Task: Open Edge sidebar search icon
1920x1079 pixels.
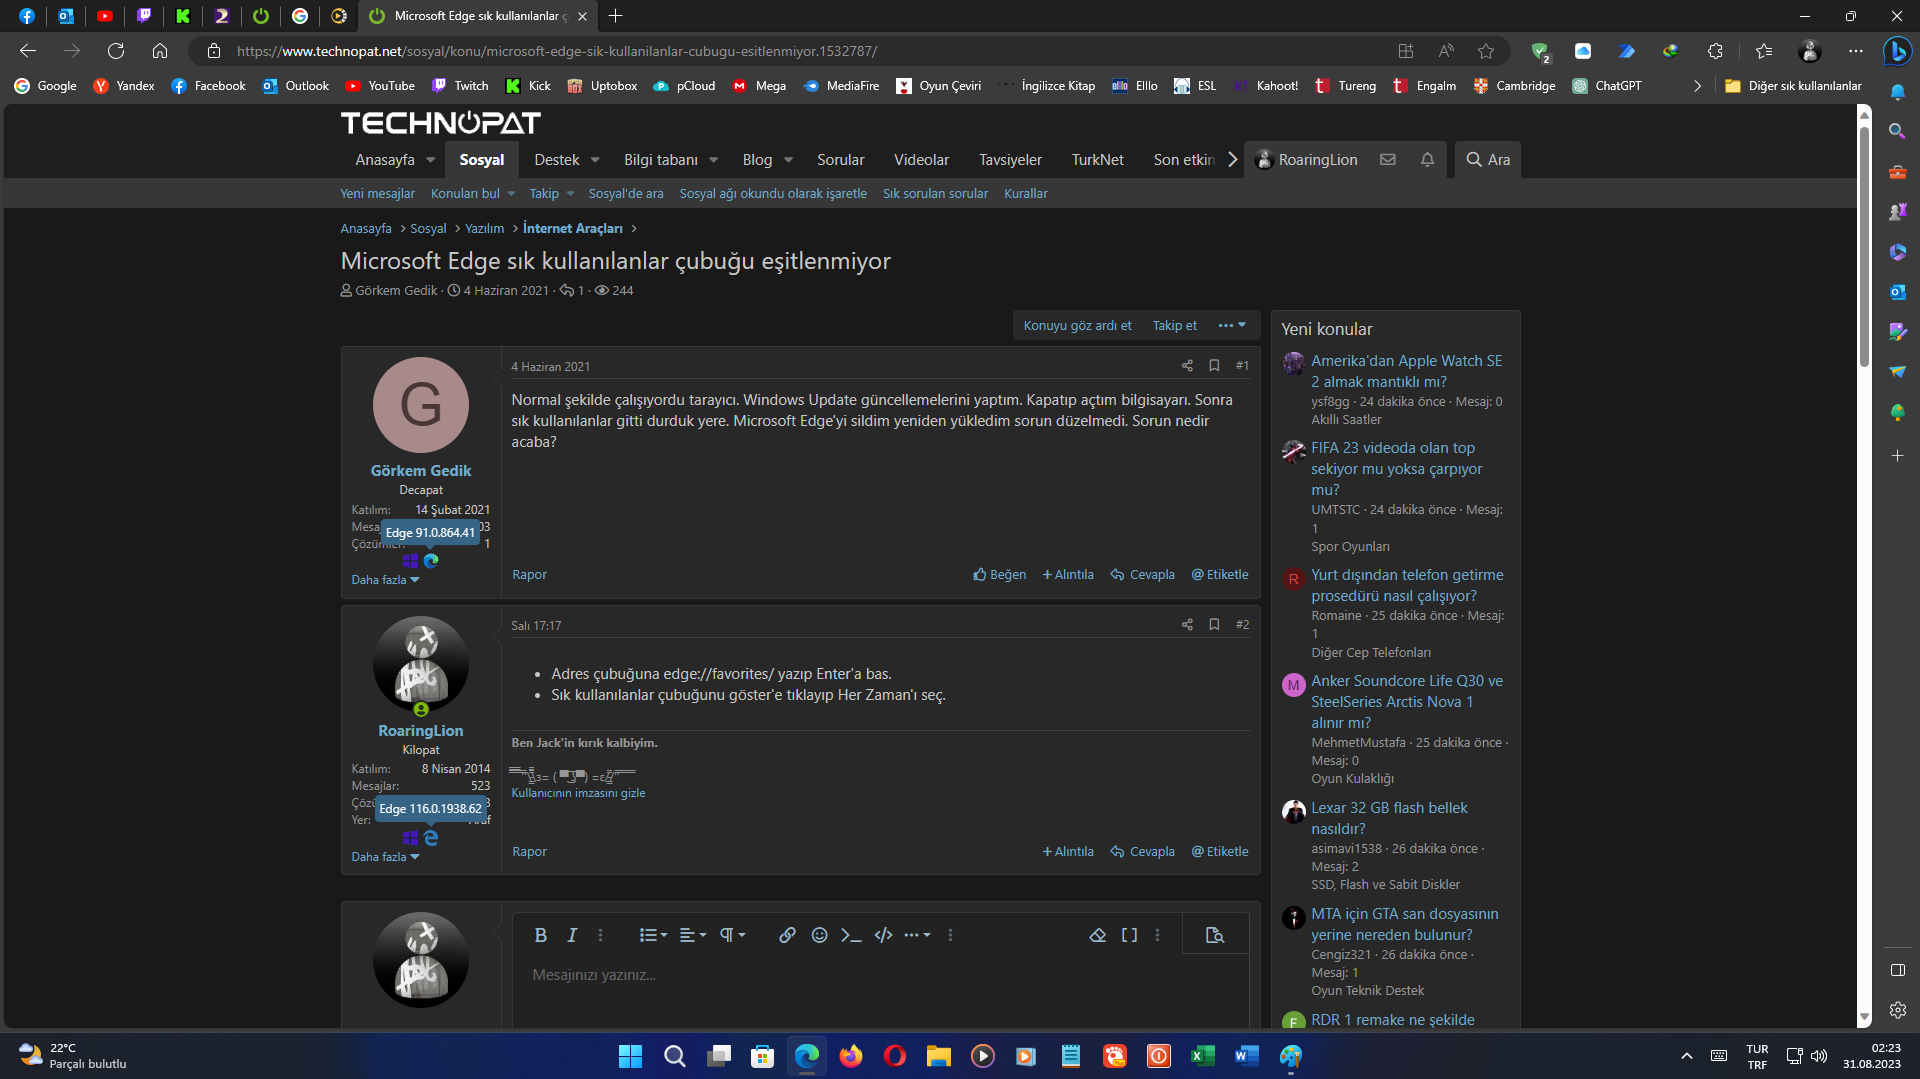Action: pos(1897,131)
